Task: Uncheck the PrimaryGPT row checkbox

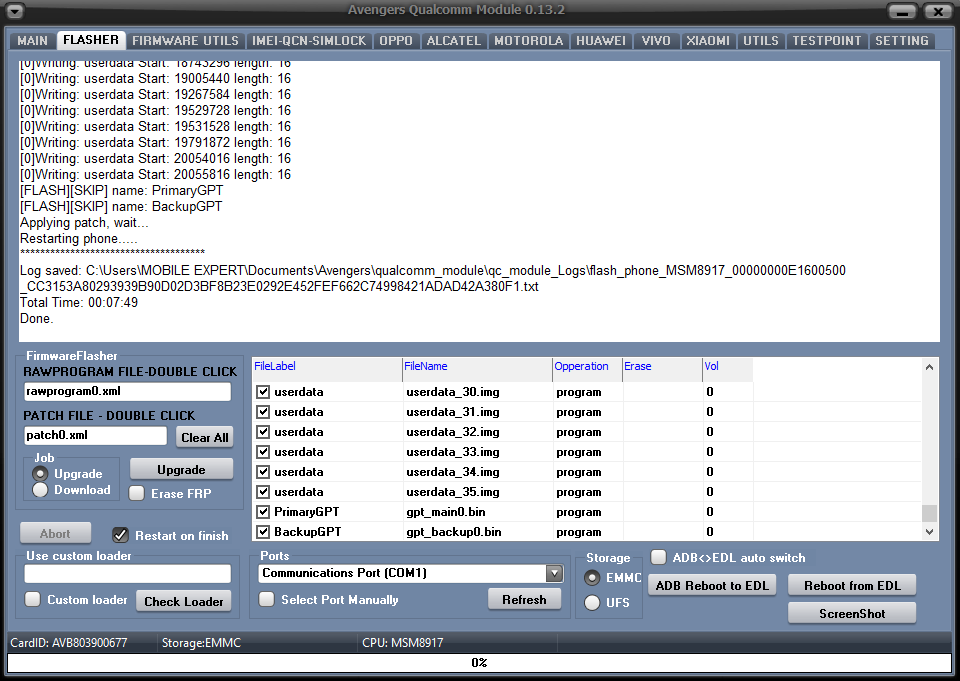Action: 263,512
